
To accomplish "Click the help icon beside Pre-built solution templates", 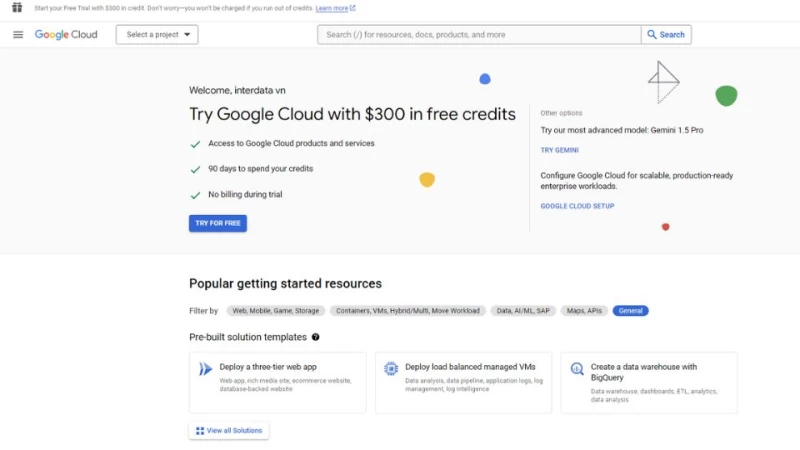I will tap(315, 337).
